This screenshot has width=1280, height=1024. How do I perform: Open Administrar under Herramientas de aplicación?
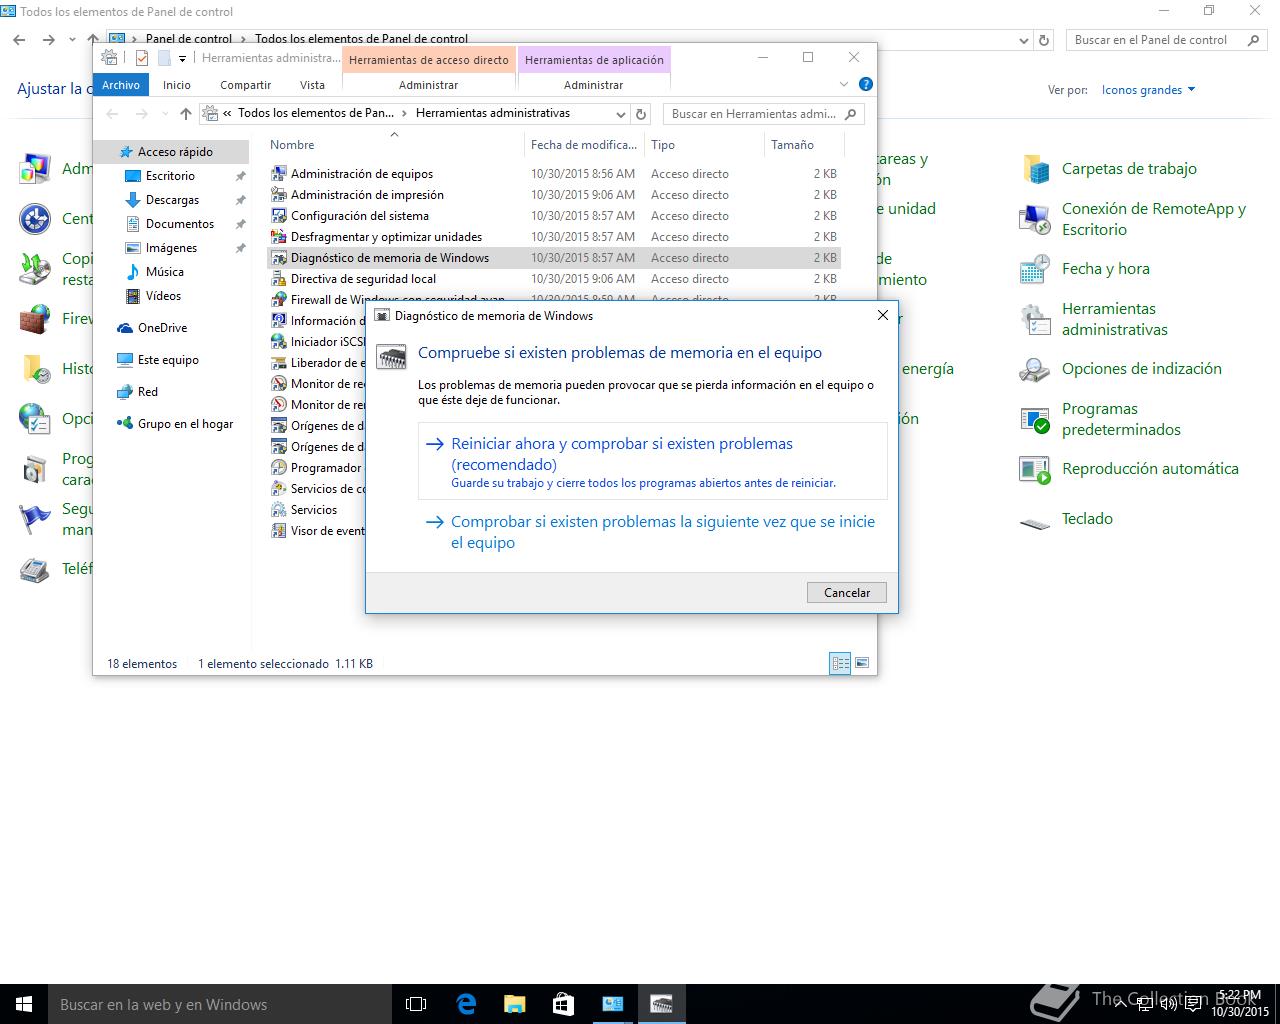pyautogui.click(x=593, y=85)
